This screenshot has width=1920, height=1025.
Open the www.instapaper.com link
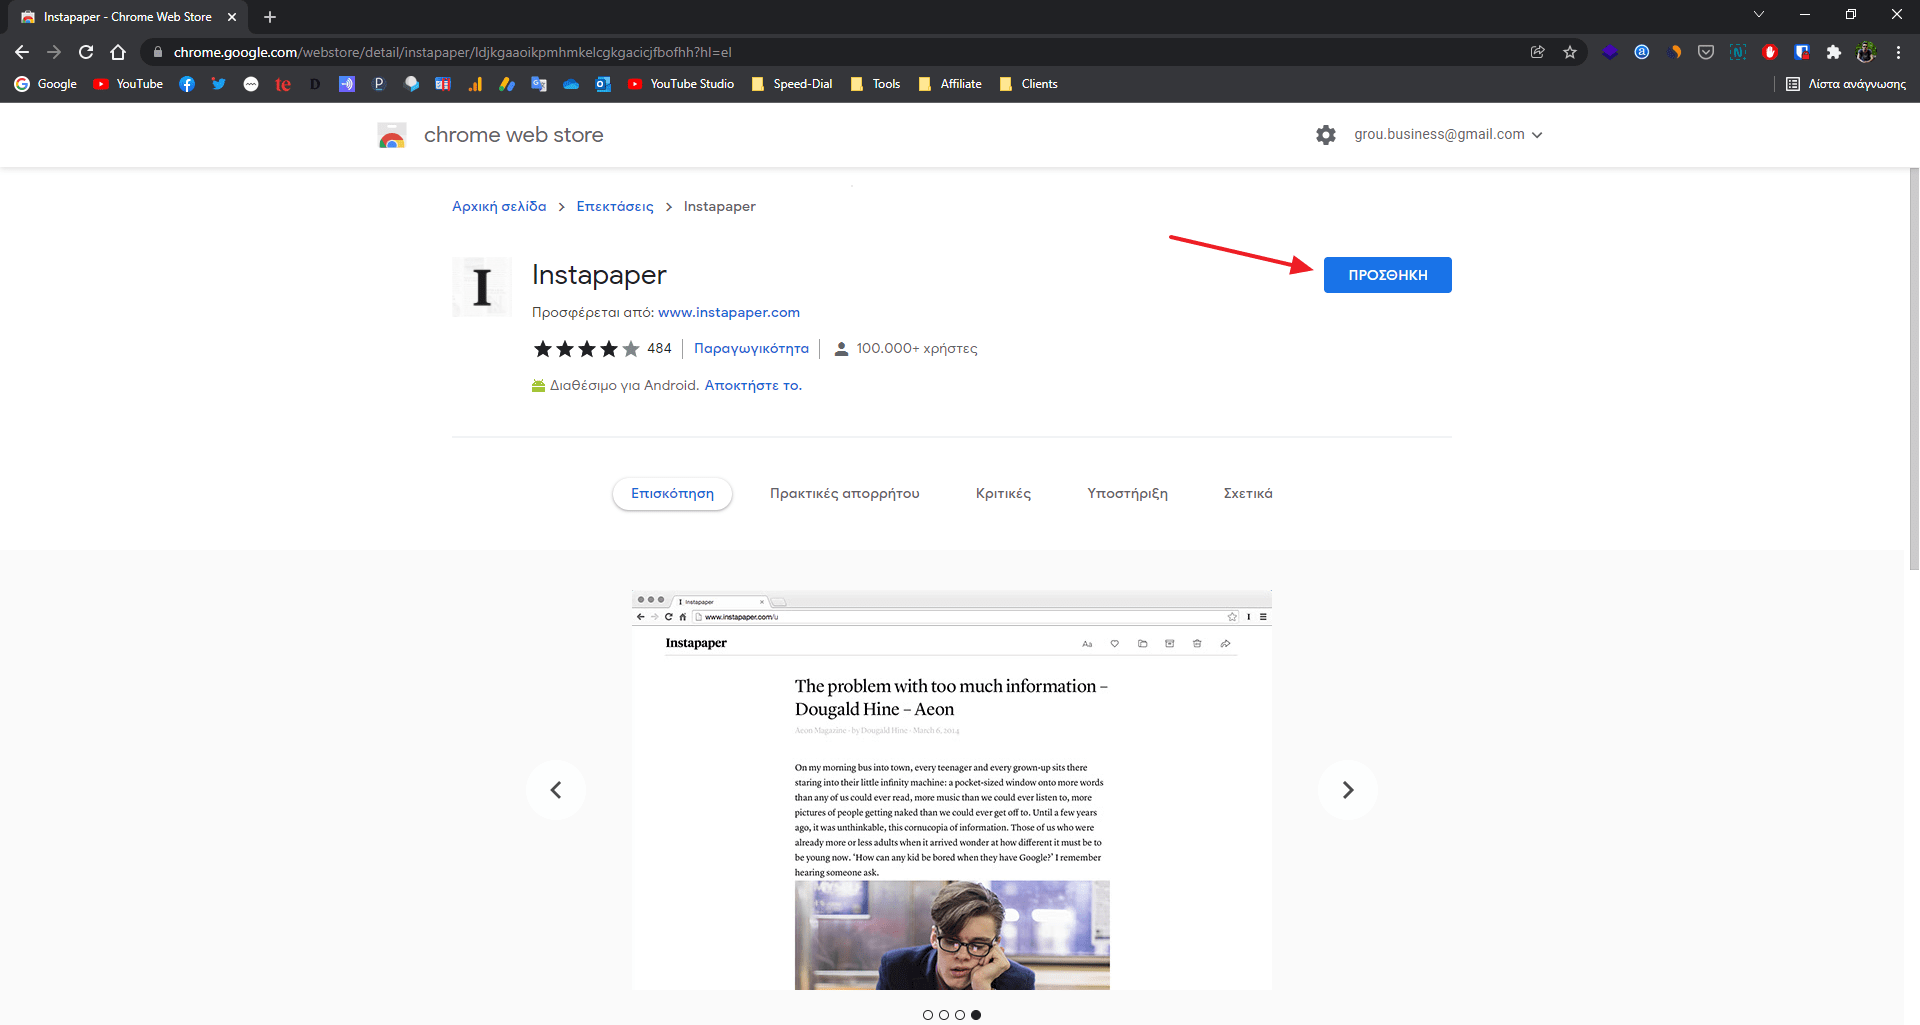tap(728, 313)
